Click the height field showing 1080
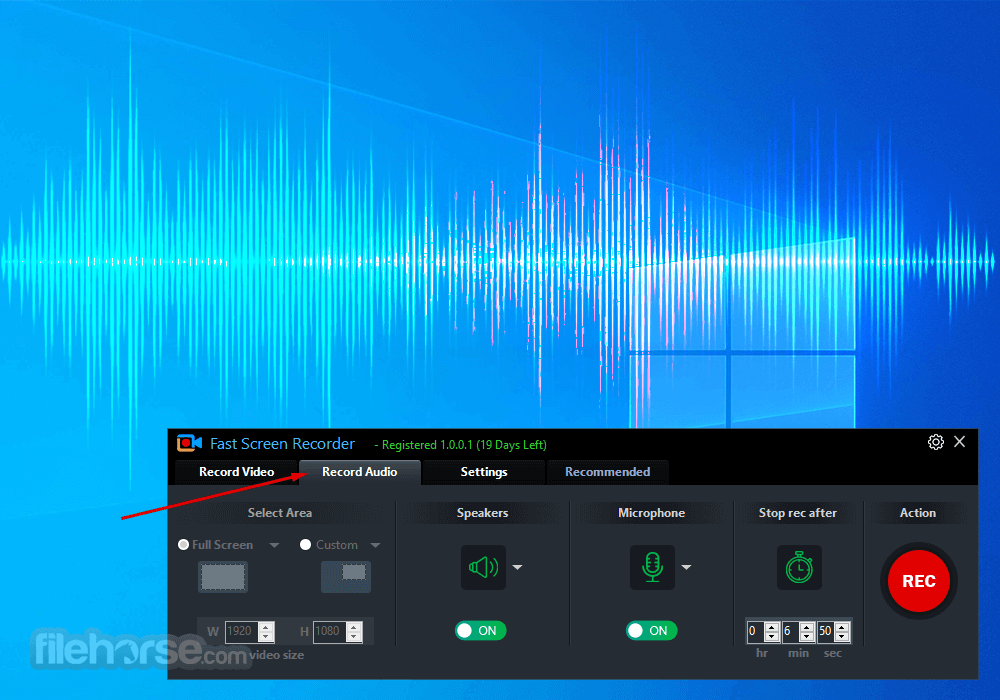The image size is (1000, 700). coord(329,631)
